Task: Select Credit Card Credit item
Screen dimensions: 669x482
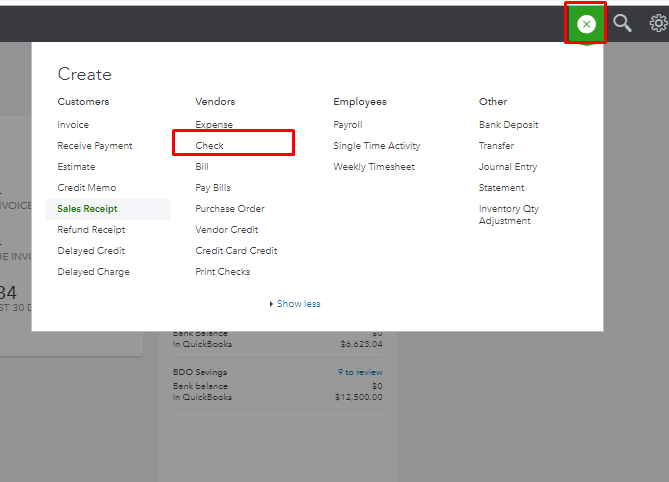Action: (x=236, y=251)
